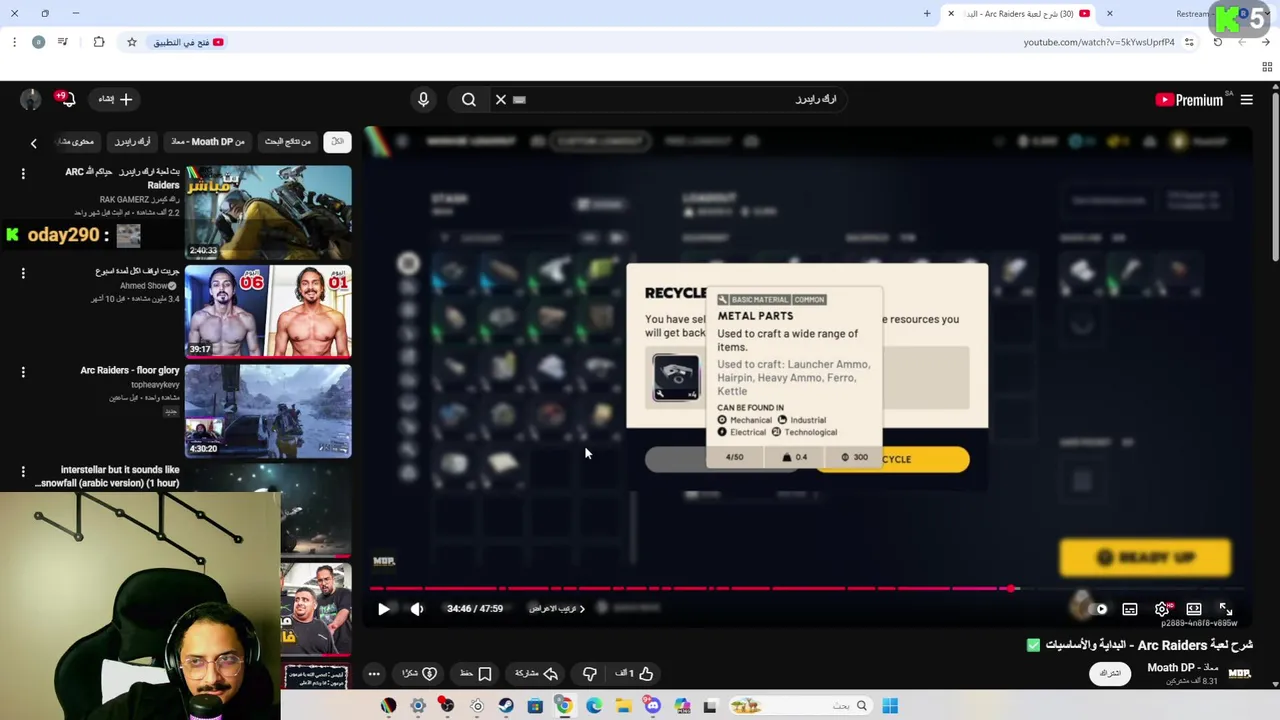Open the YouTube account avatar menu

coord(31,100)
